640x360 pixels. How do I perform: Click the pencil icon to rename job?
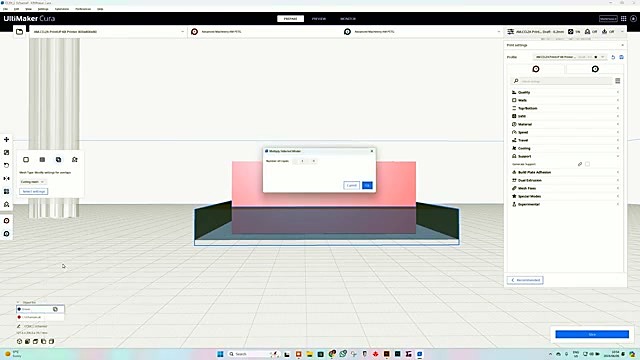click(x=19, y=327)
